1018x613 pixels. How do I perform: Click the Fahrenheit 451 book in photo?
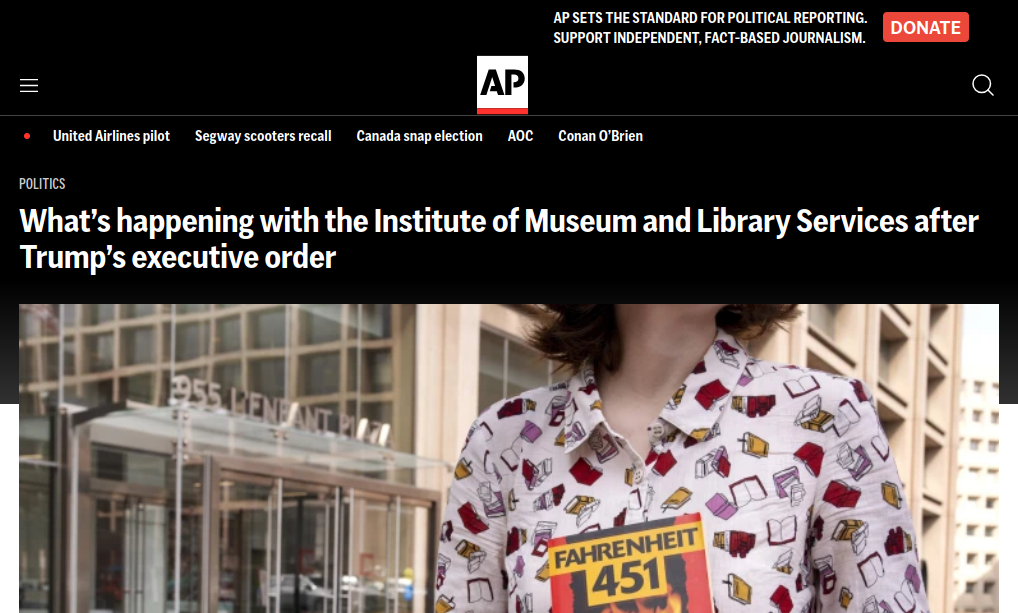[628, 567]
